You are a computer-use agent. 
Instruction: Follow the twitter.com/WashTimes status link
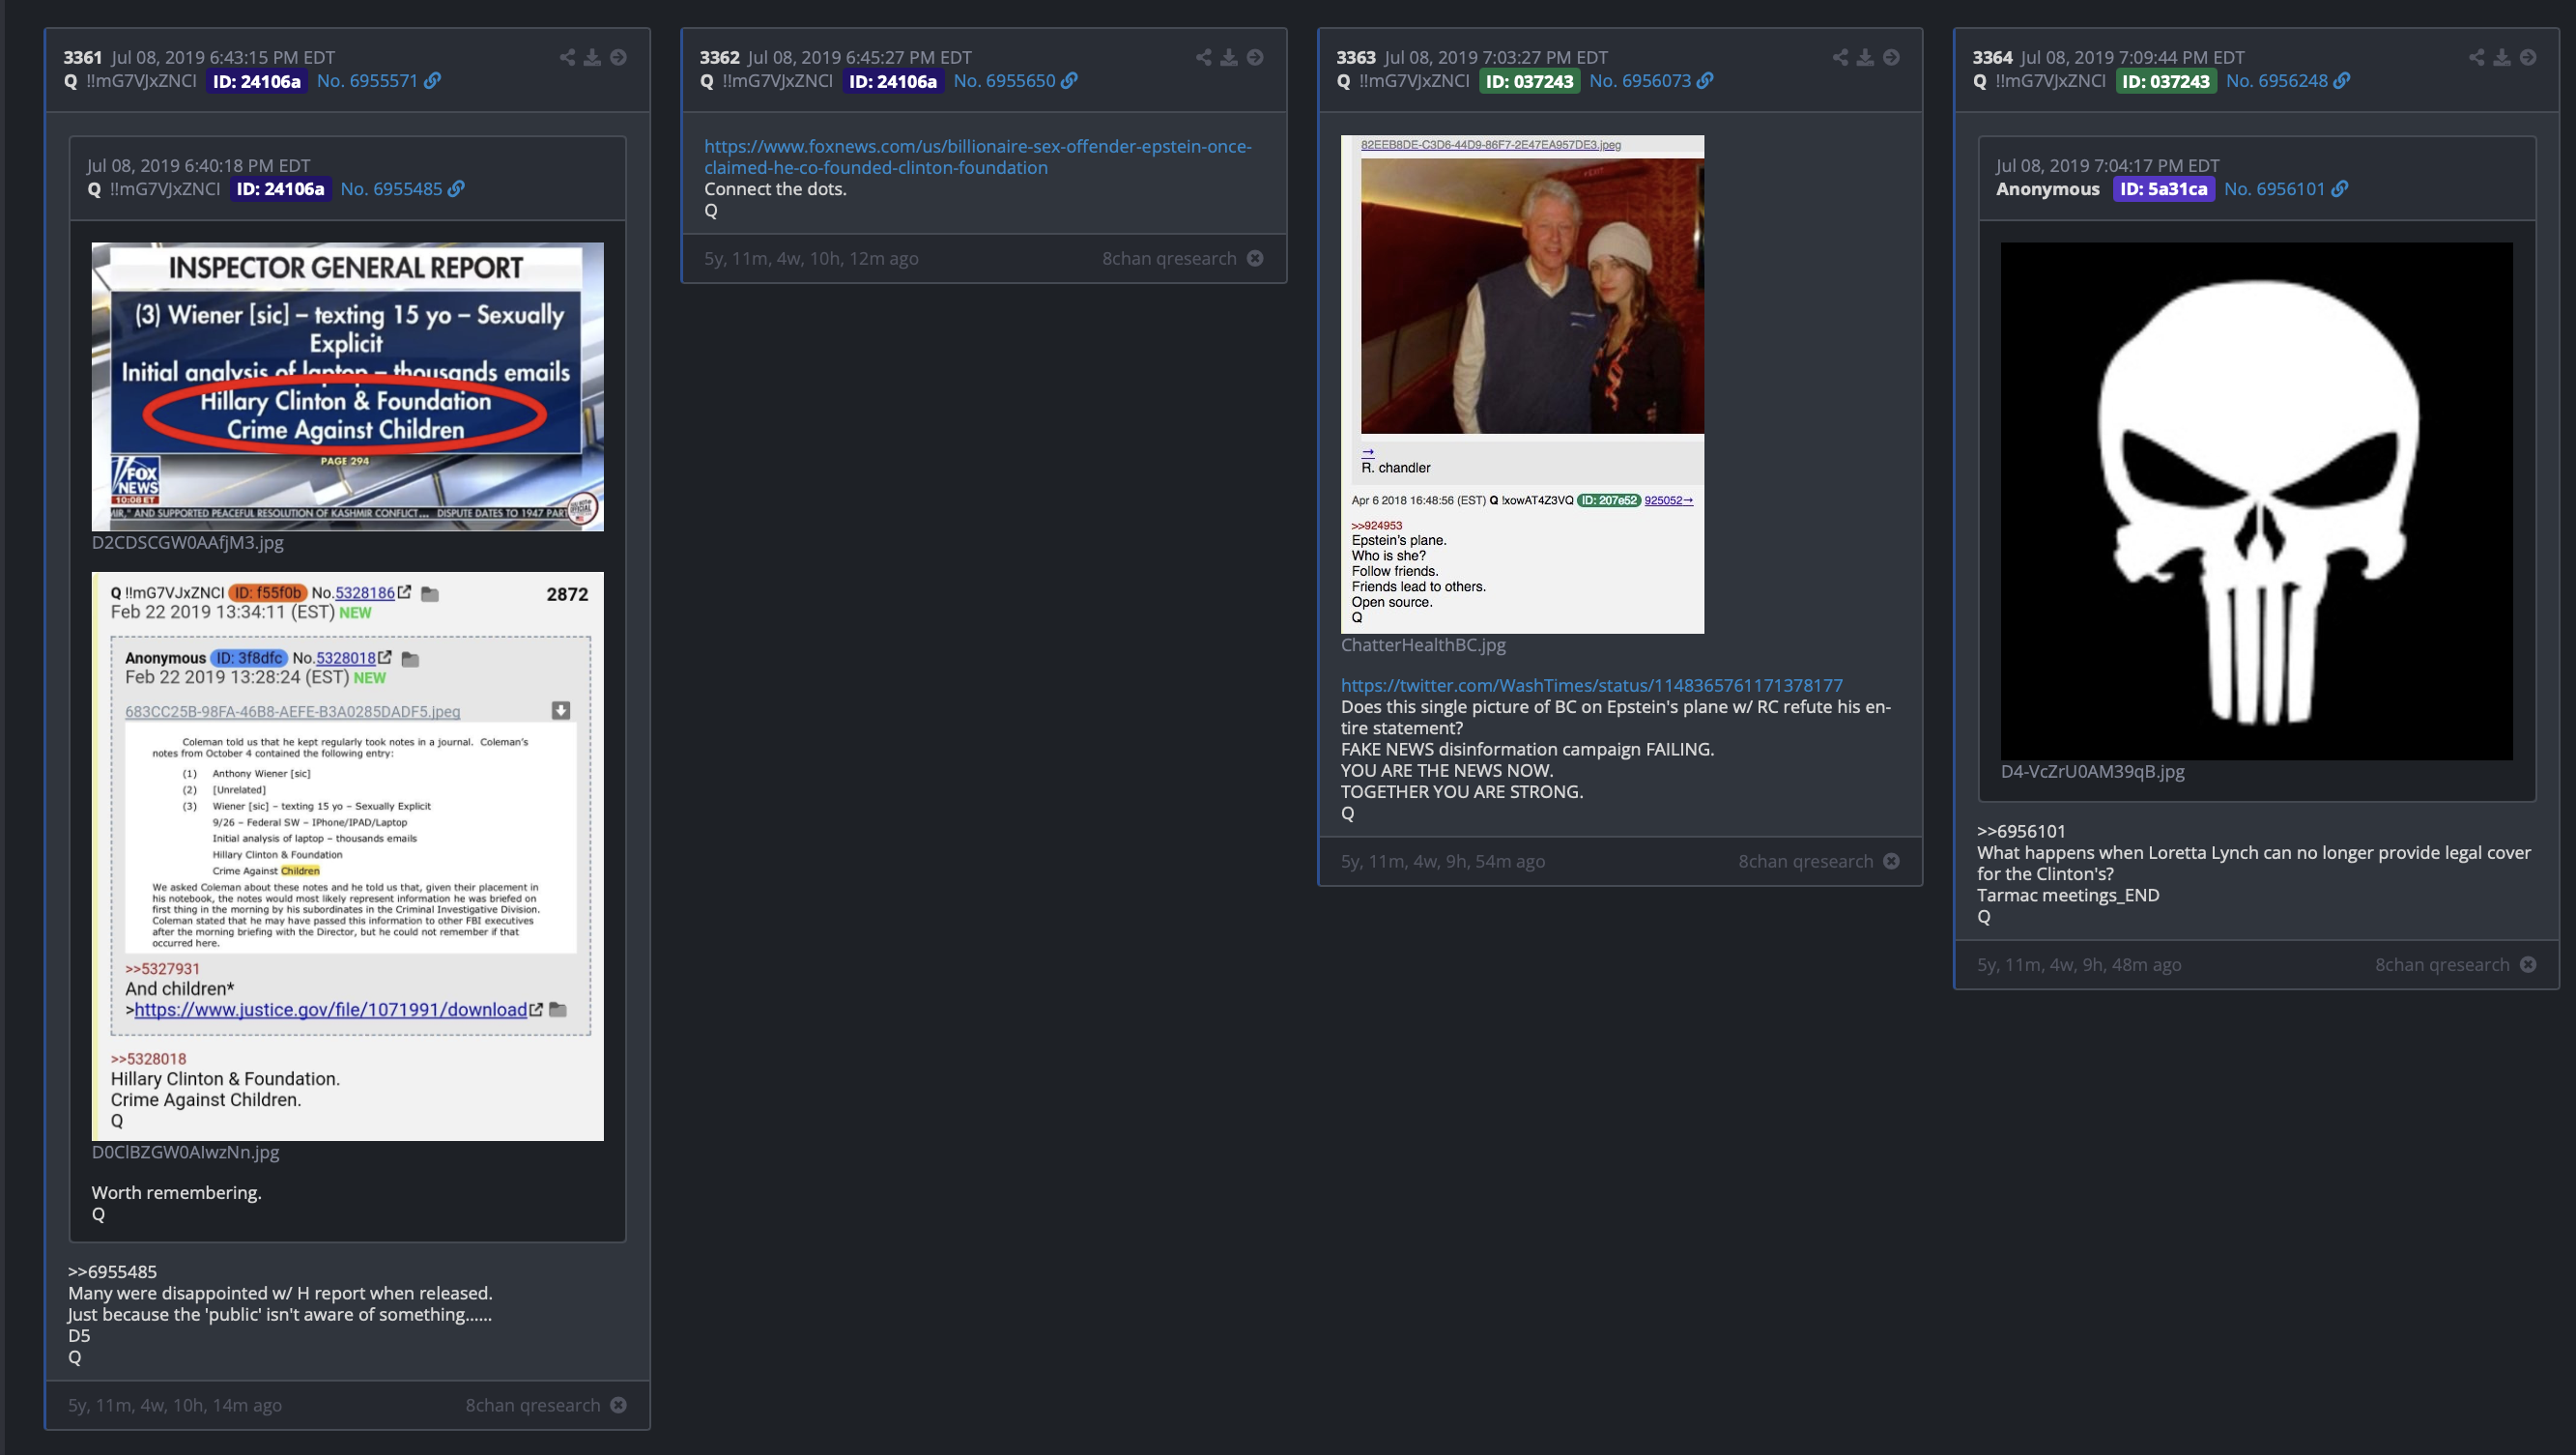1591,685
